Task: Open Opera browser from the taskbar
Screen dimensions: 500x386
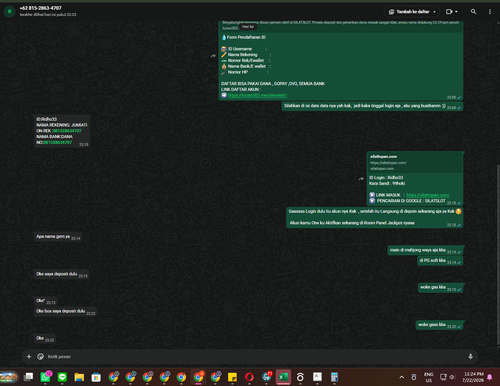Action: click(249, 377)
